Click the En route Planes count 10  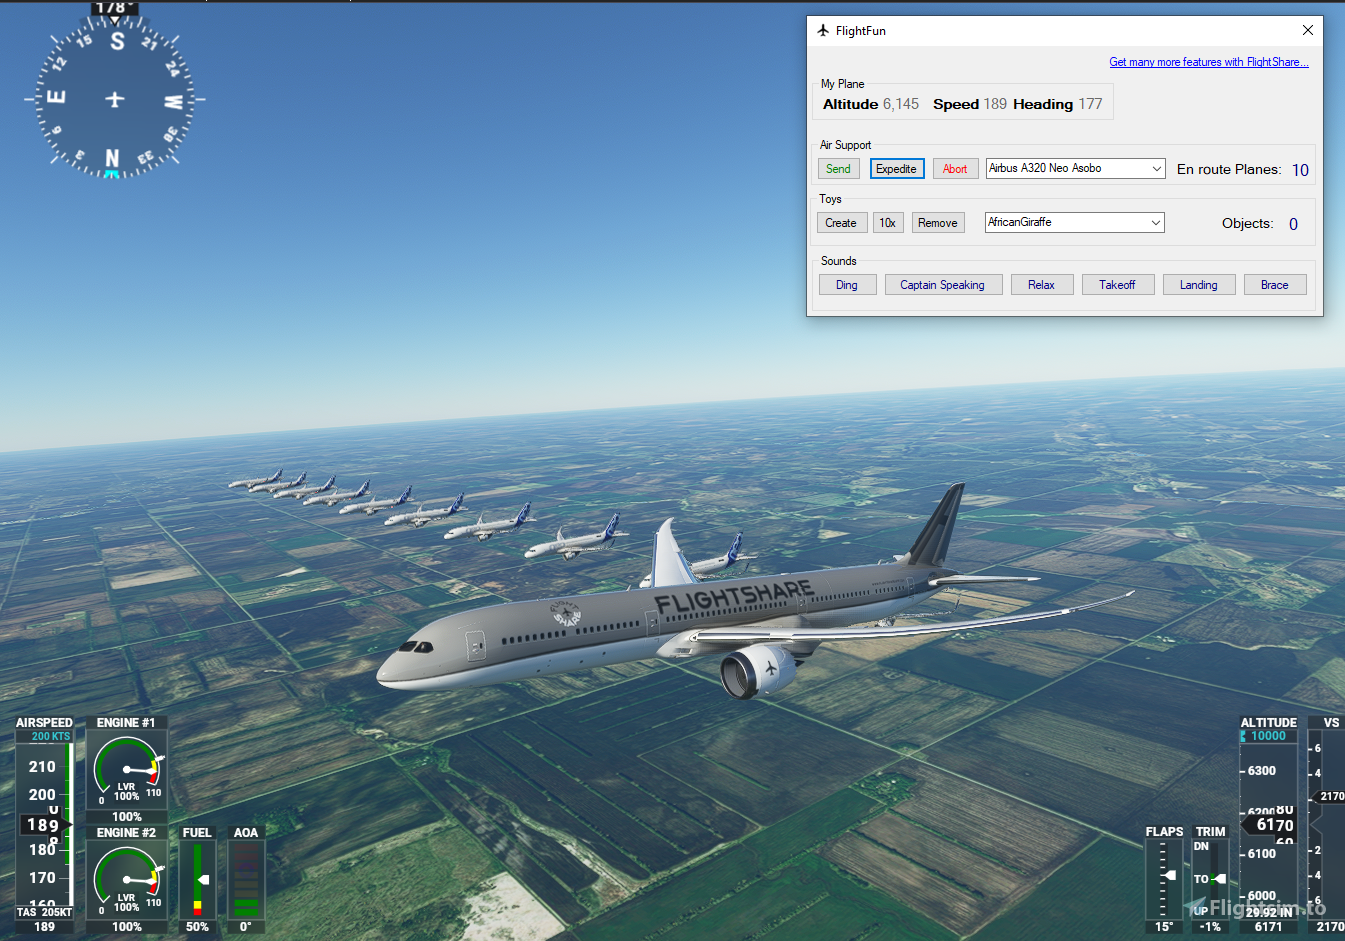click(1300, 170)
